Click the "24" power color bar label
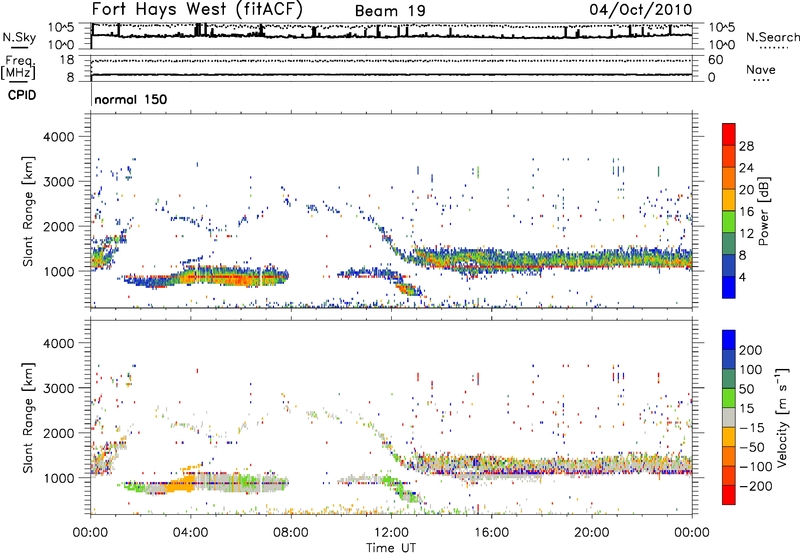The image size is (800, 554). pos(746,168)
